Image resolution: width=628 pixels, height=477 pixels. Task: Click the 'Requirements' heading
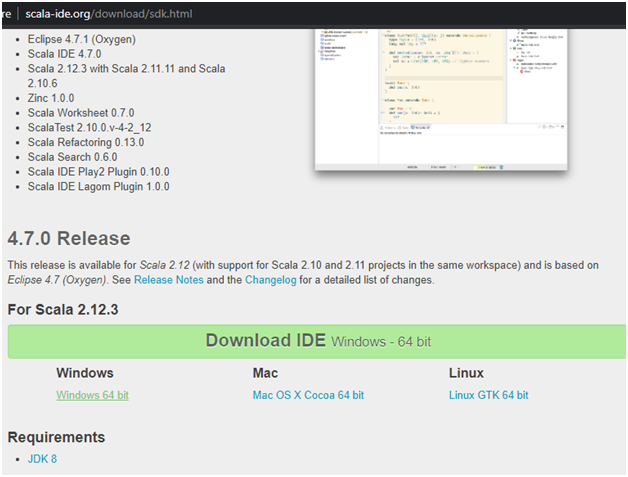(56, 437)
